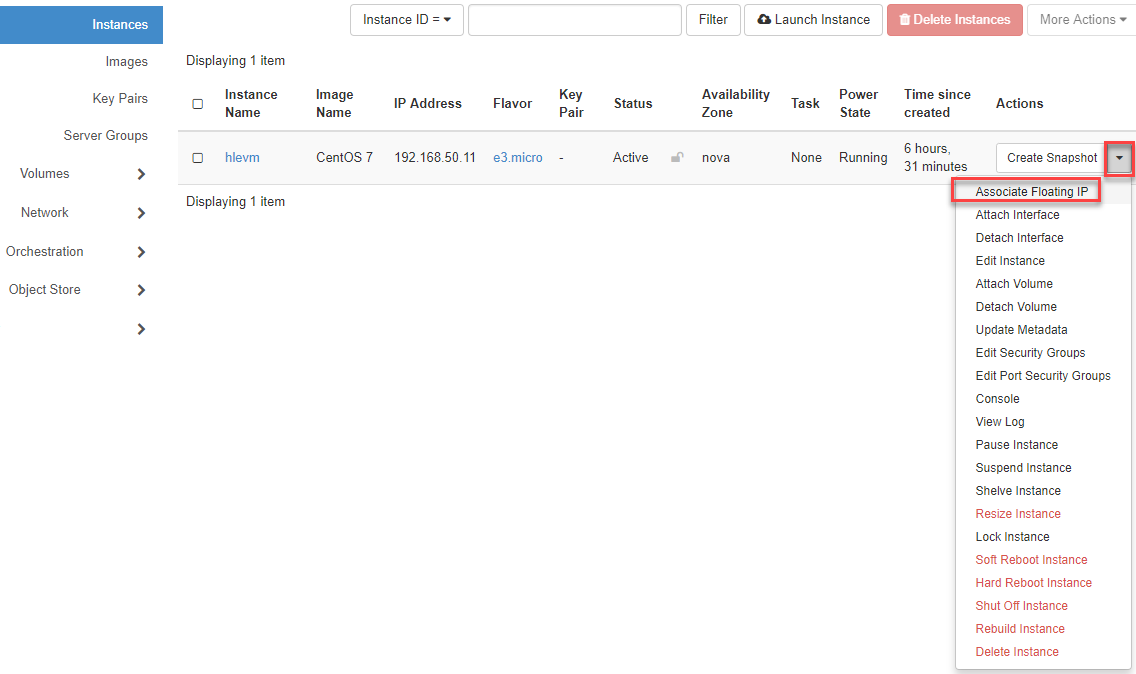Click the filter text input field
1136x674 pixels.
[574, 20]
